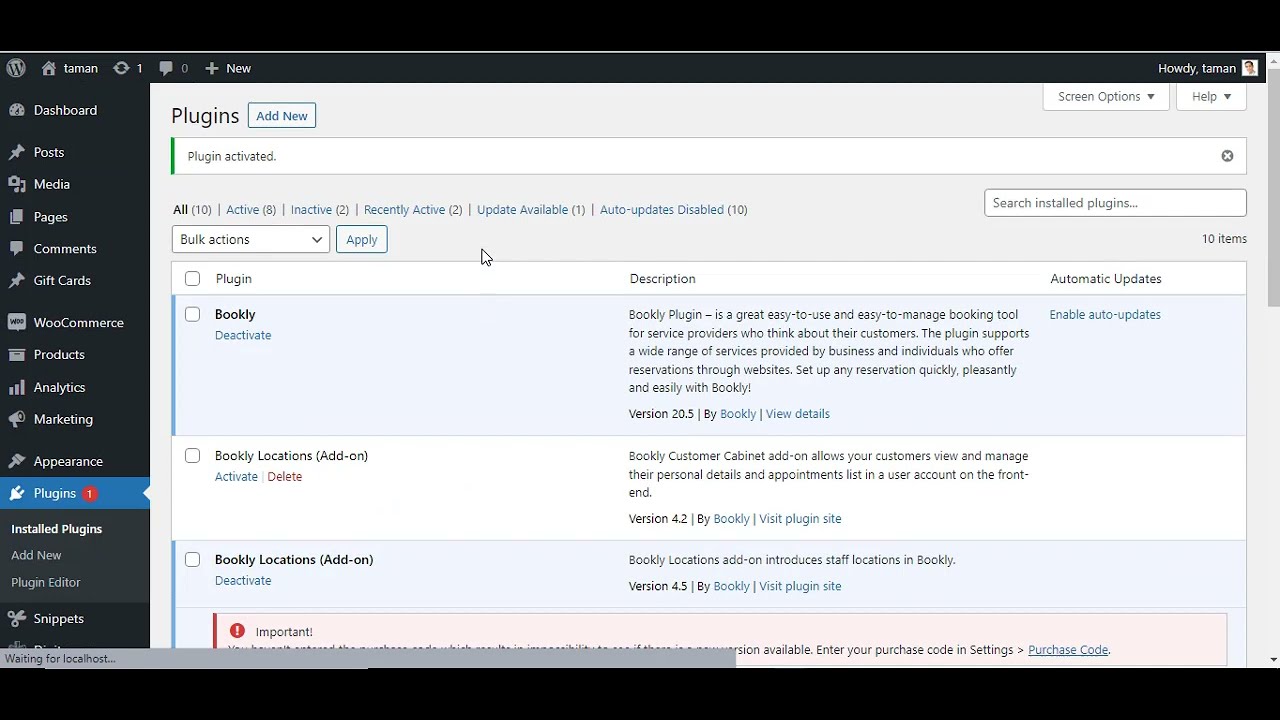Viewport: 1280px width, 720px height.
Task: Expand the Screen Options panel
Action: point(1106,97)
